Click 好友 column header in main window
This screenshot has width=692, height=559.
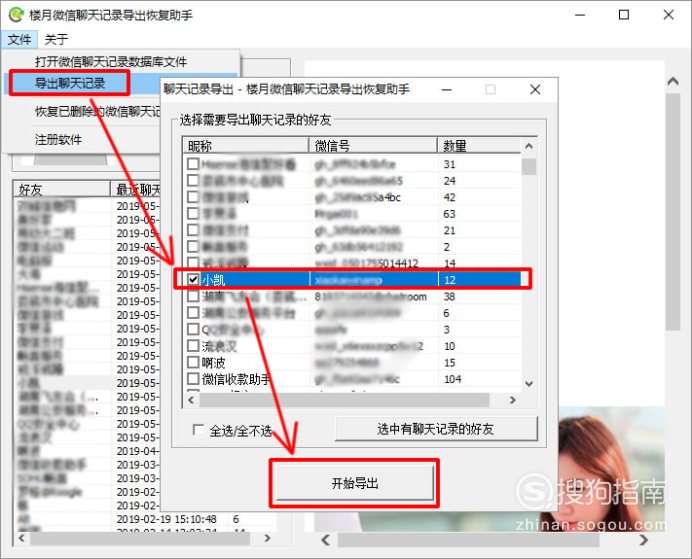pos(62,189)
